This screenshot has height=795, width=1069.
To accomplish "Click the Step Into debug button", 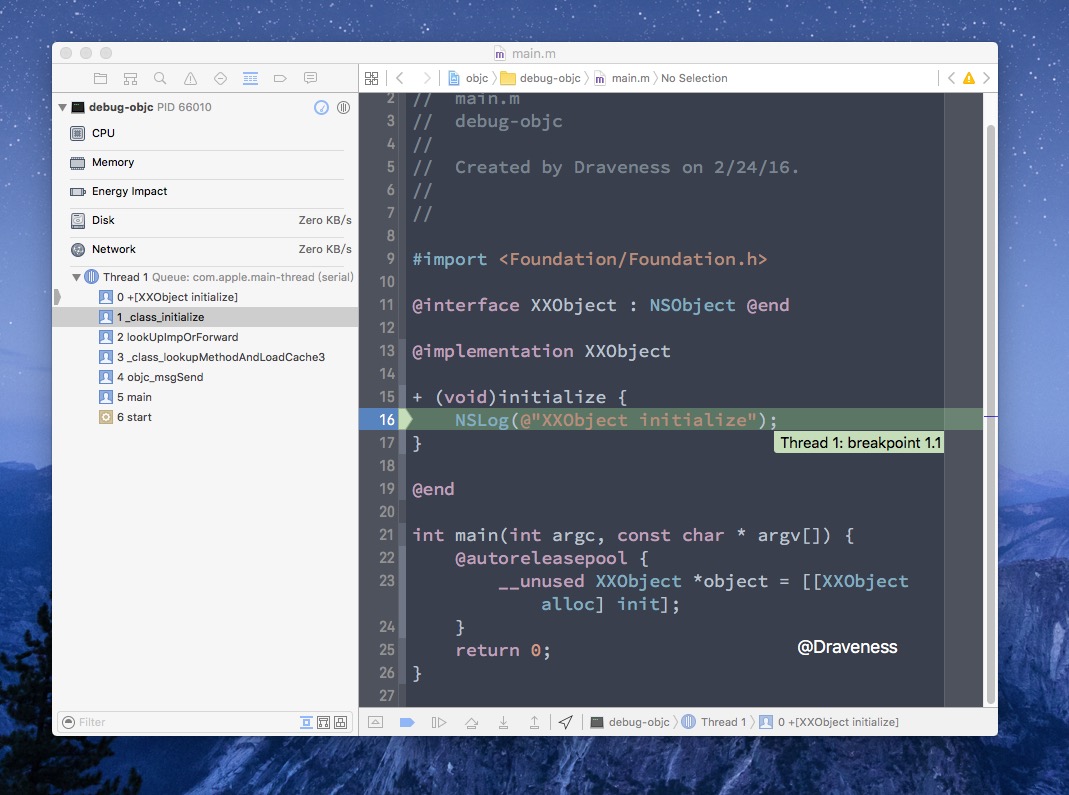I will point(503,722).
